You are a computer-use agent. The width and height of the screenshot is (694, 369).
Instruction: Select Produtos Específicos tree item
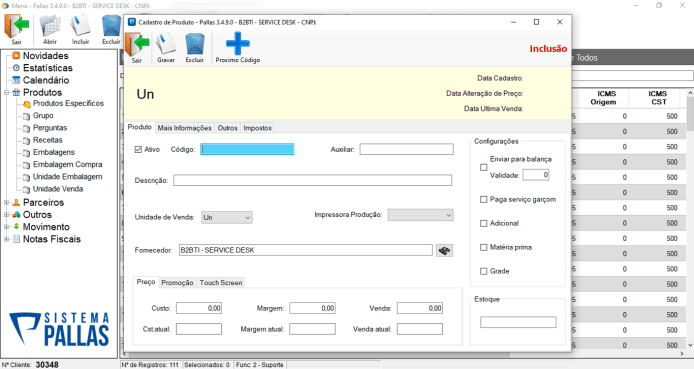pyautogui.click(x=68, y=104)
